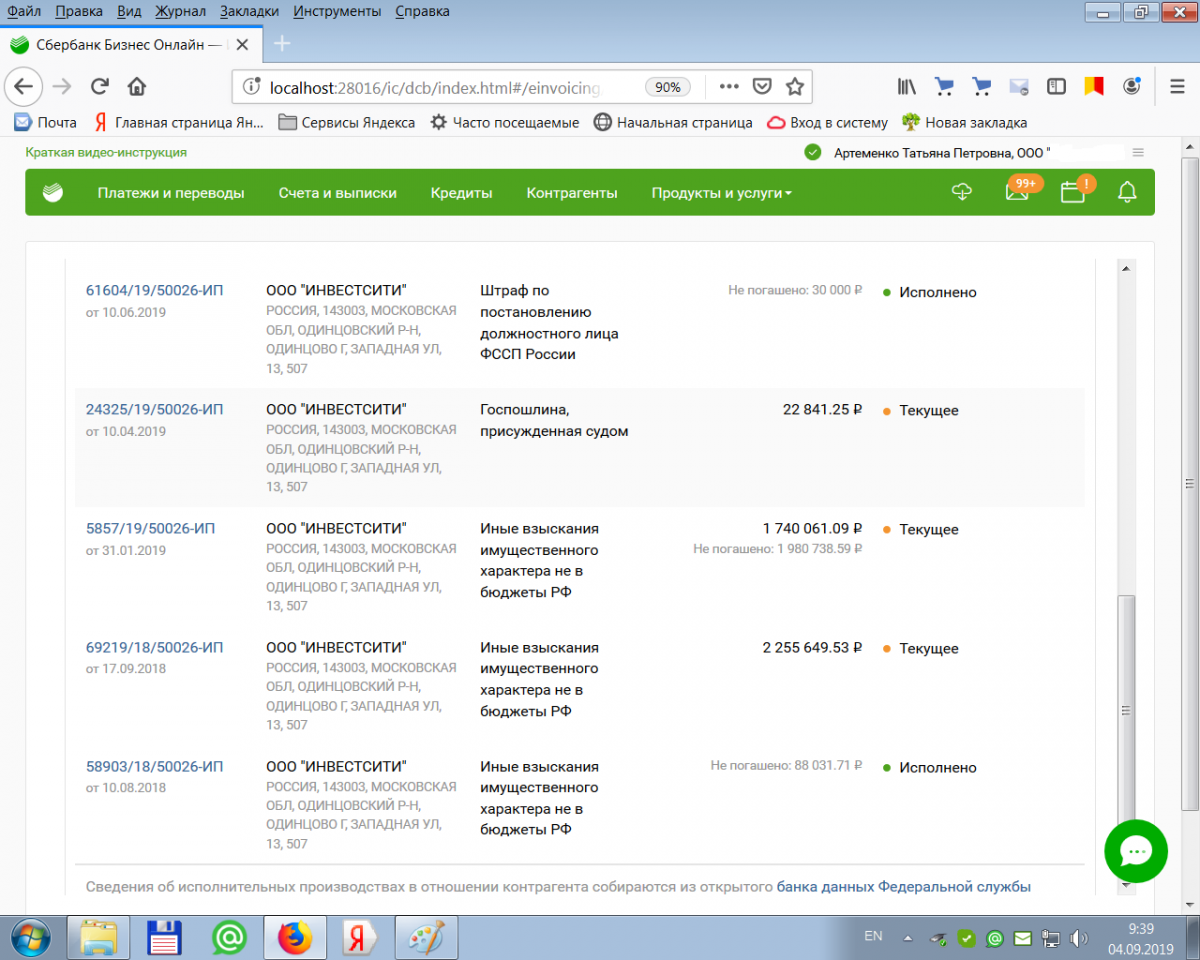
Task: Open the green chat bubble button
Action: click(1136, 852)
